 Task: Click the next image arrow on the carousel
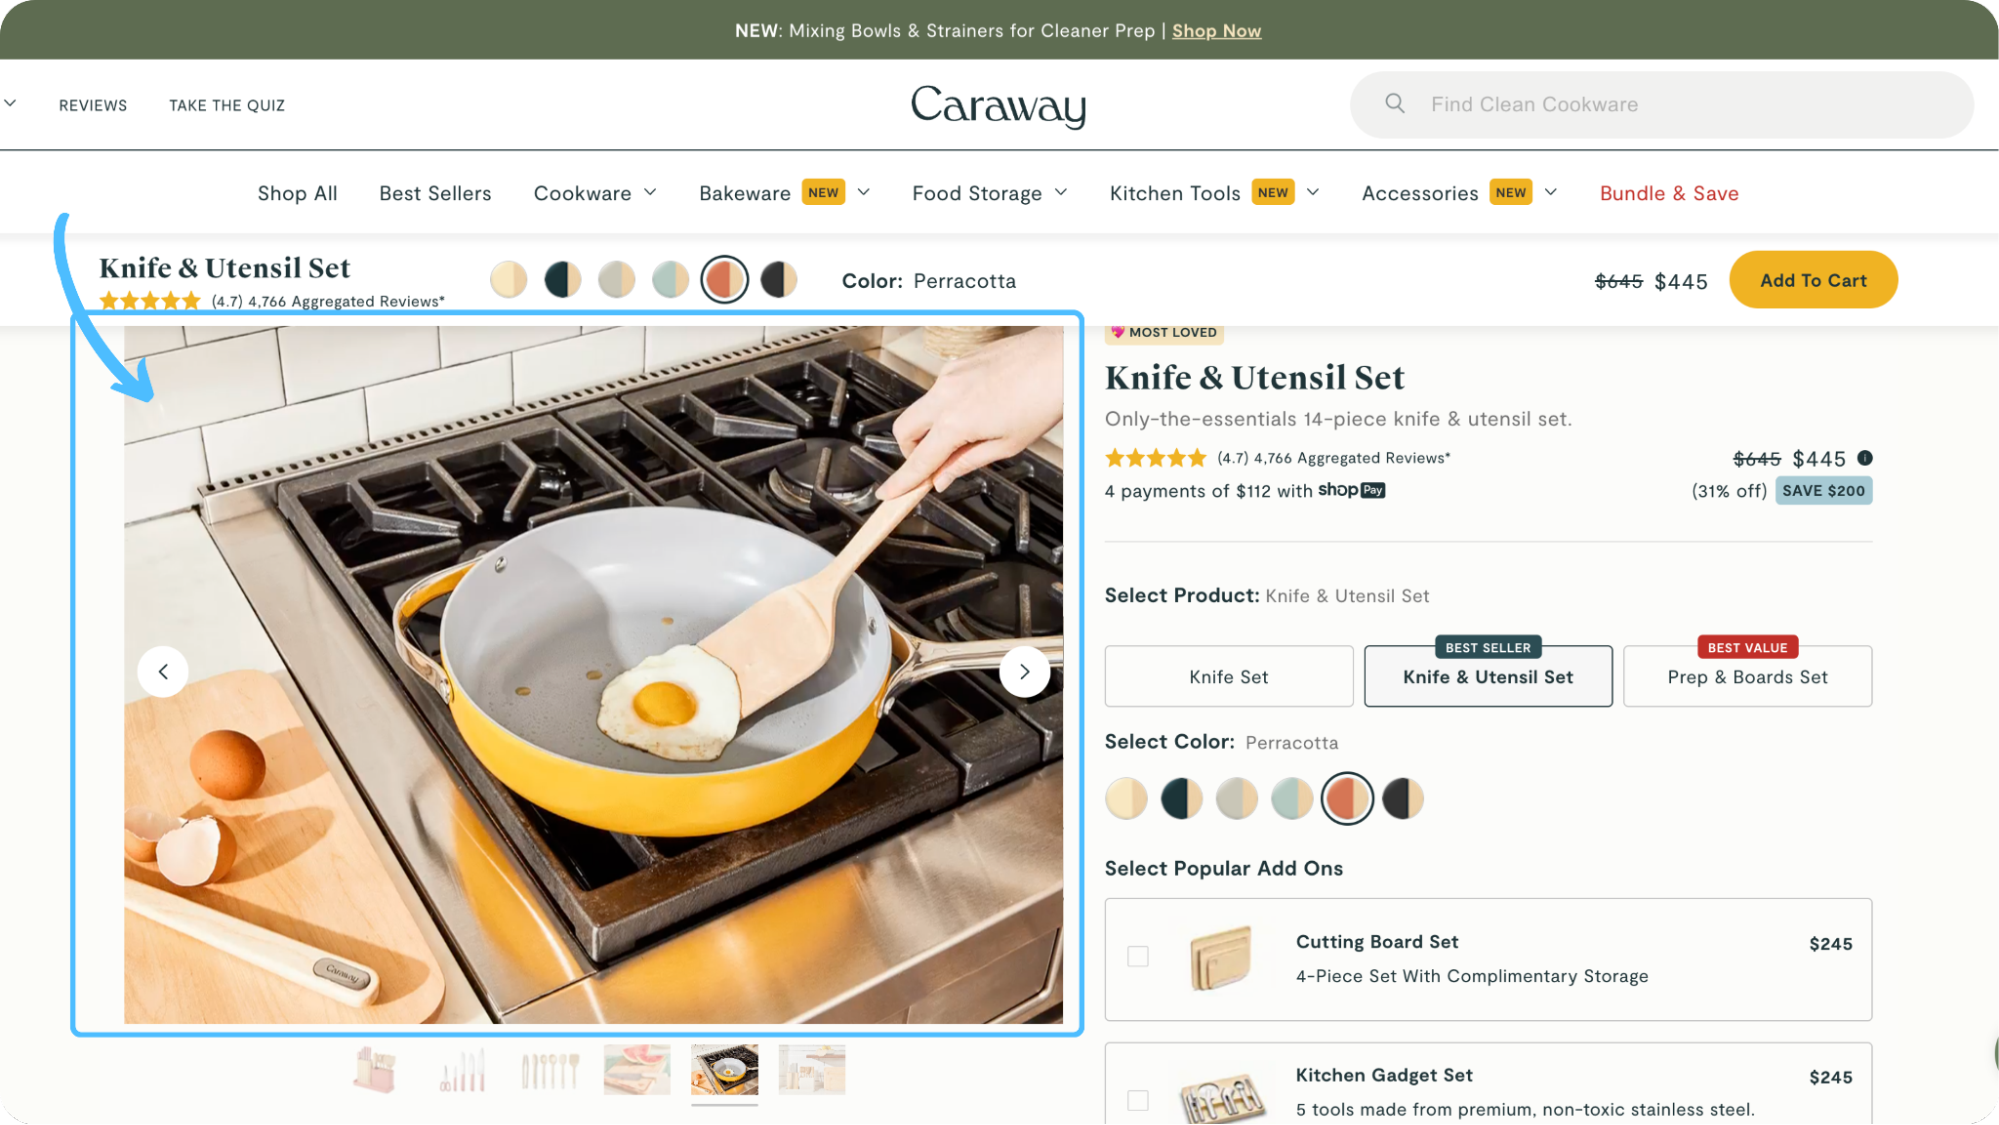click(1024, 671)
